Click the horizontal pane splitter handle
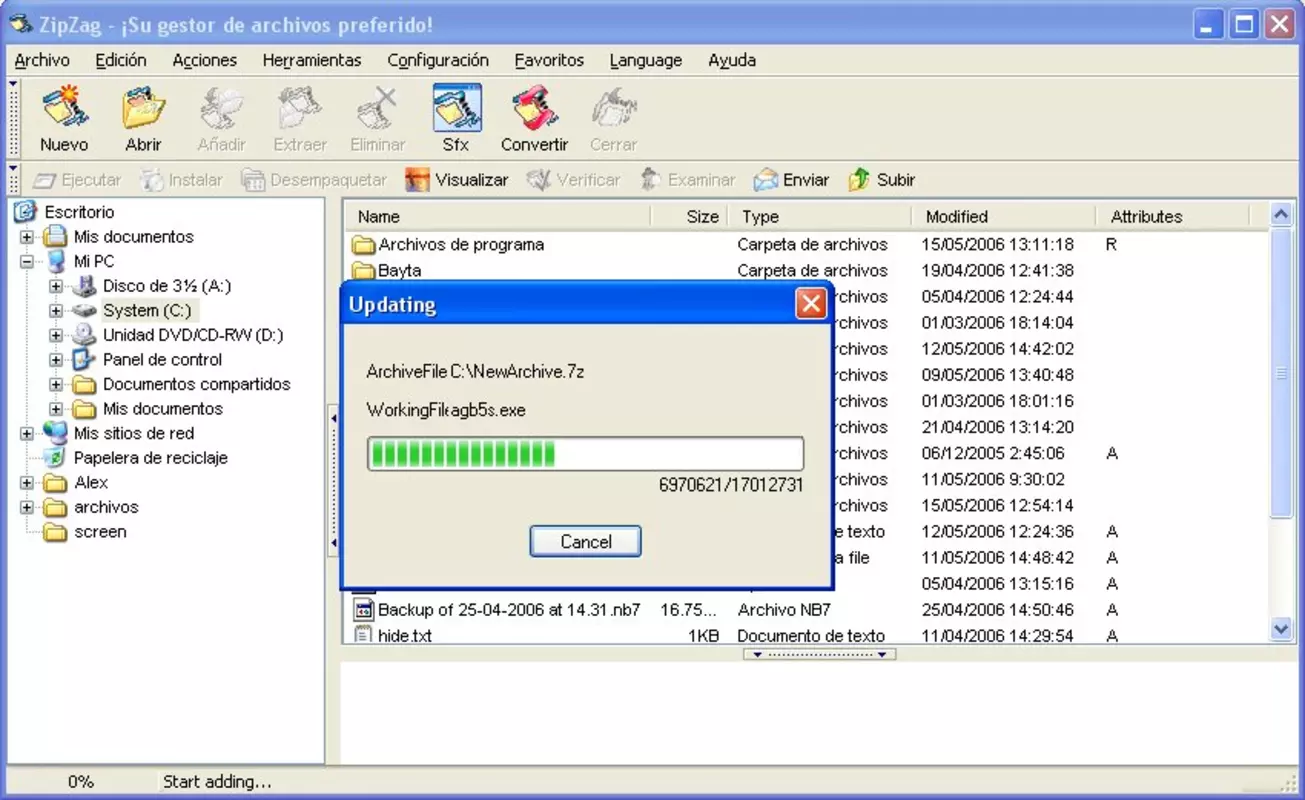The height and width of the screenshot is (800, 1305). coord(819,654)
